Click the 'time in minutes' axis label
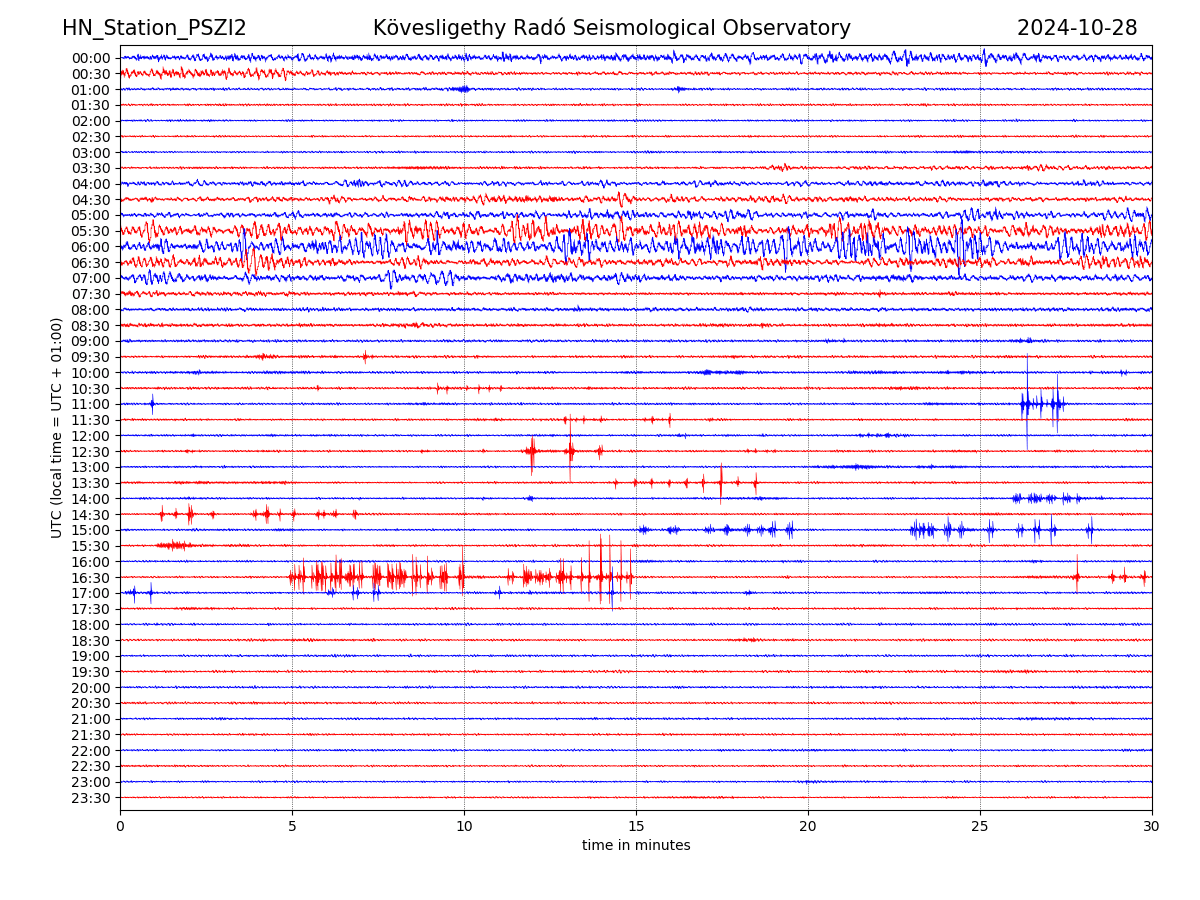Image resolution: width=1200 pixels, height=900 pixels. point(636,845)
